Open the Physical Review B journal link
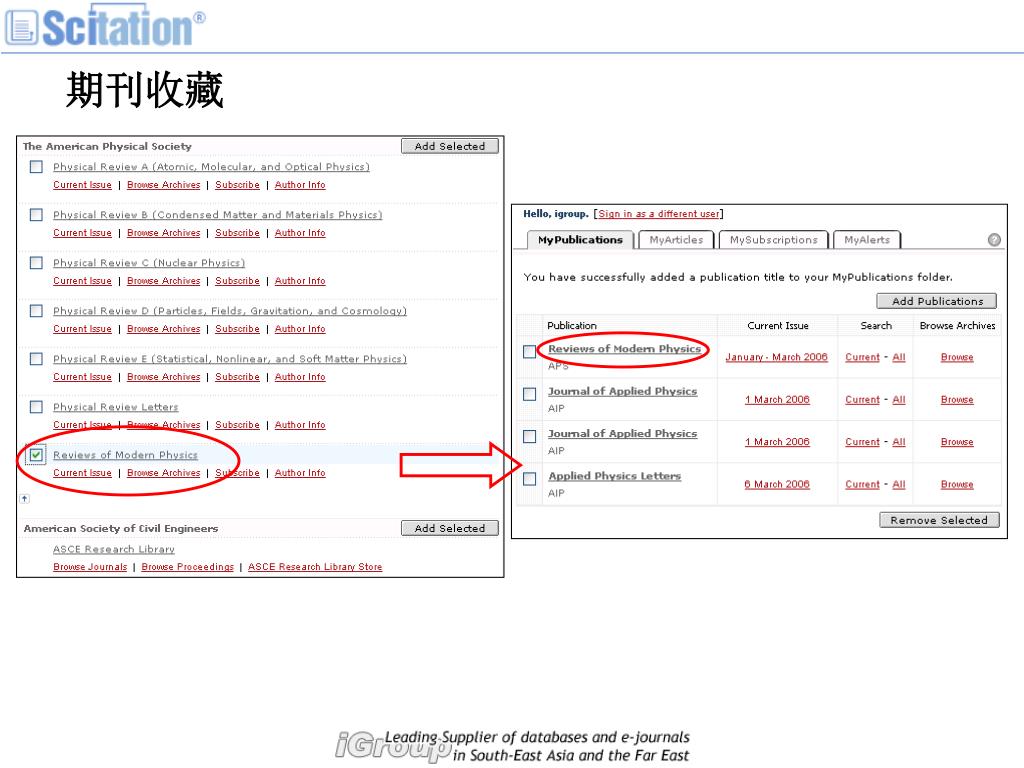The height and width of the screenshot is (768, 1024). pyautogui.click(x=217, y=215)
